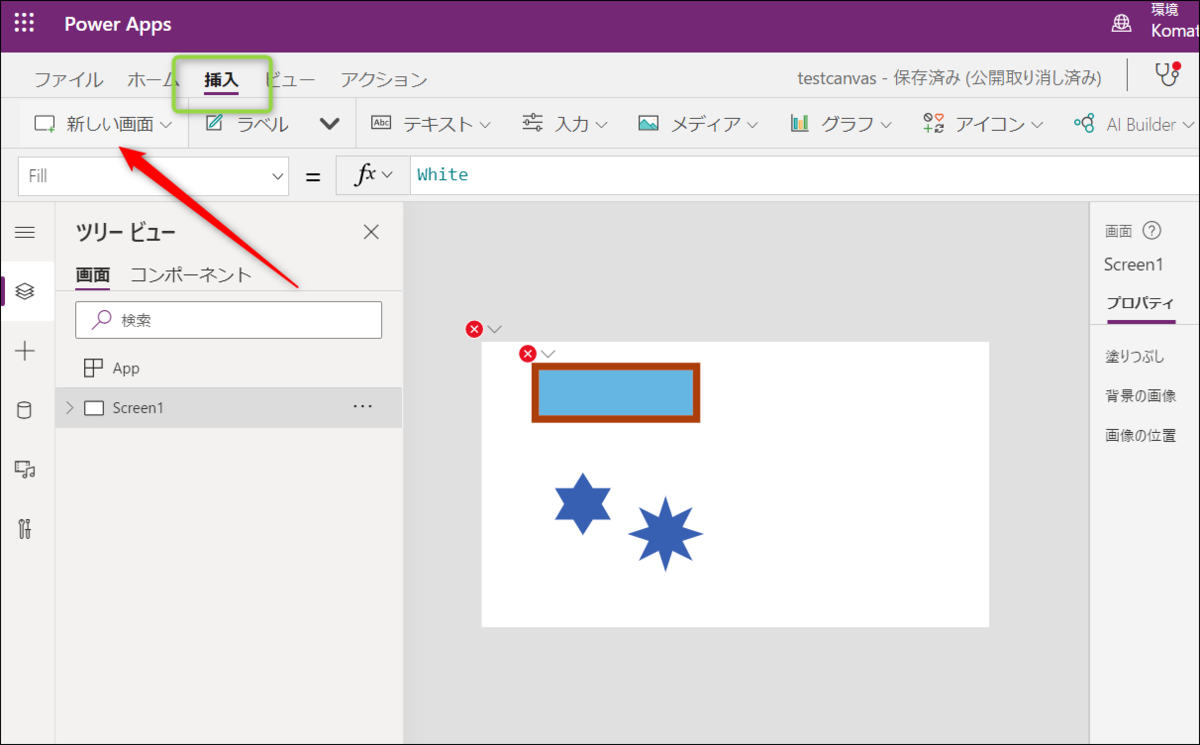Viewport: 1200px width, 745px height.
Task: Switch to the コンポーネント tab
Action: tap(190, 275)
